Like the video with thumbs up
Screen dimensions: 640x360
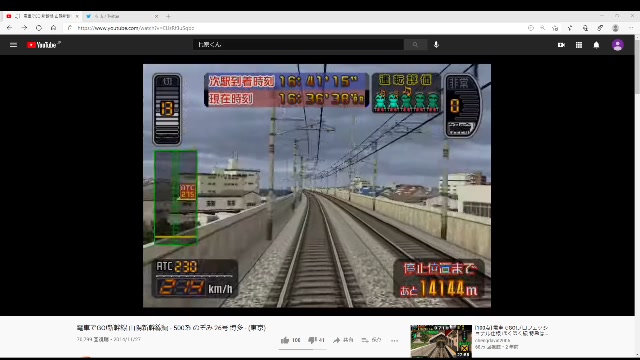click(290, 340)
